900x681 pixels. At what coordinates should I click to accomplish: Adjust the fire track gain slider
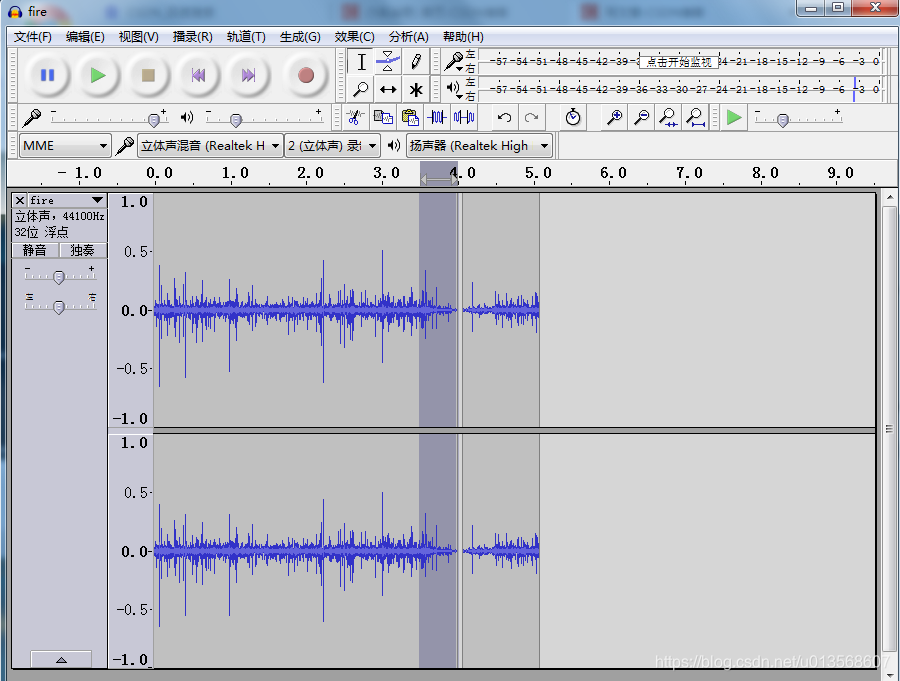pos(60,276)
